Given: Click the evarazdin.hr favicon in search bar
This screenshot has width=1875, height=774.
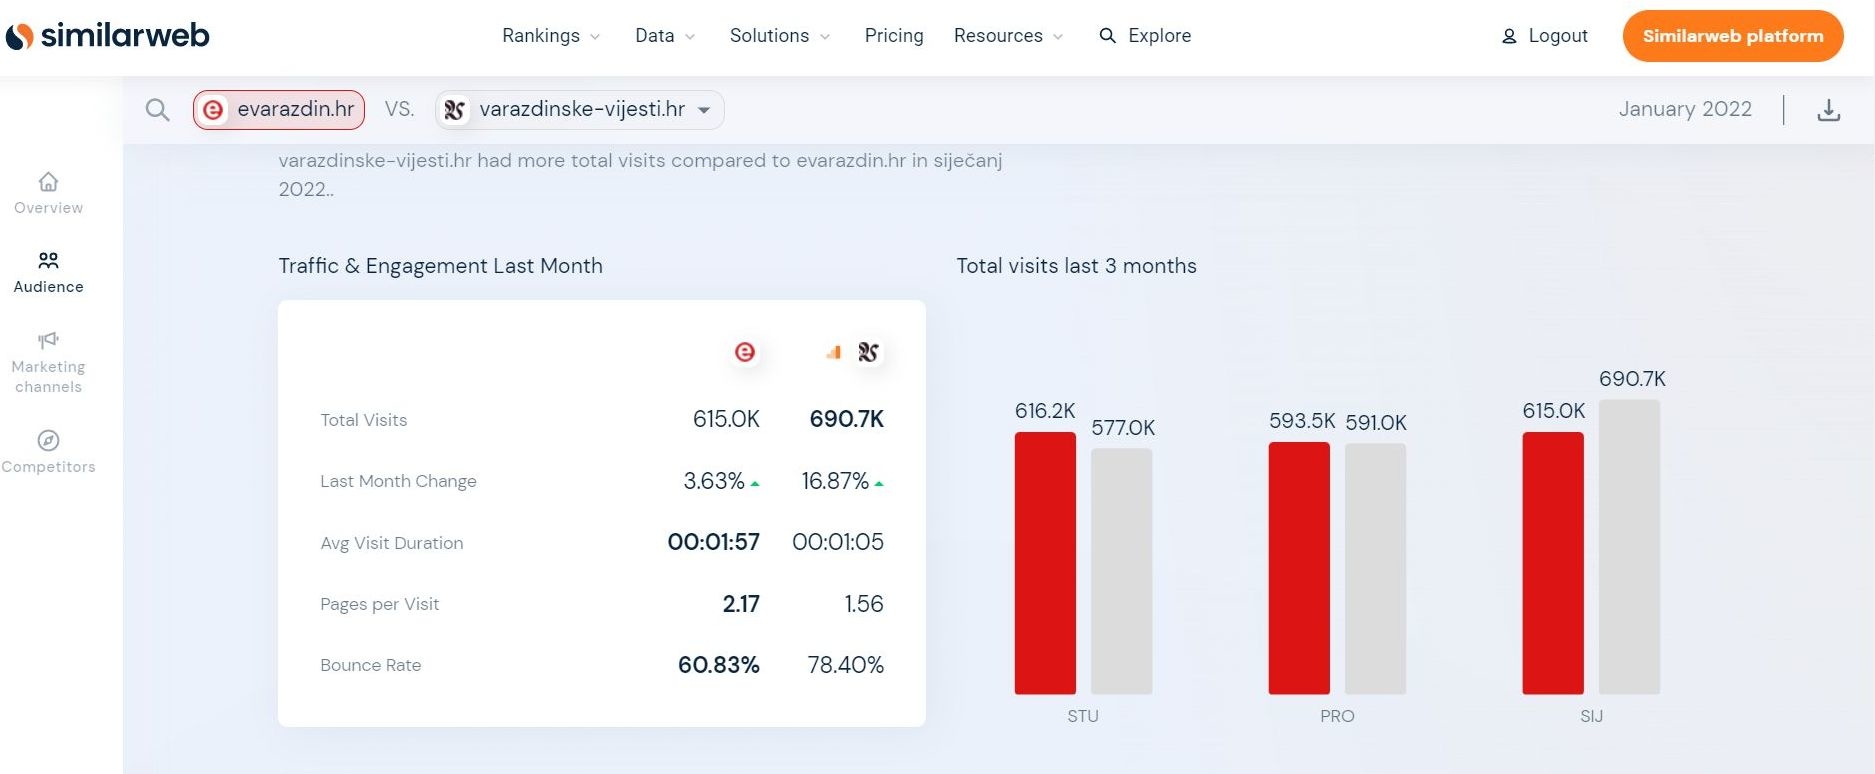Looking at the screenshot, I should [x=213, y=110].
